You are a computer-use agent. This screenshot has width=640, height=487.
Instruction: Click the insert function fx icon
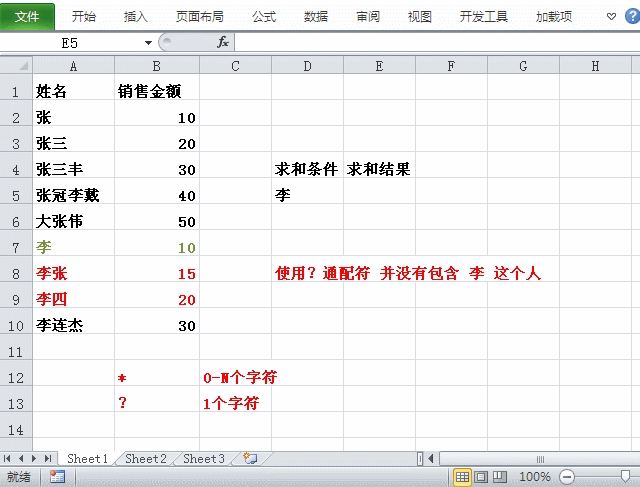[x=223, y=42]
